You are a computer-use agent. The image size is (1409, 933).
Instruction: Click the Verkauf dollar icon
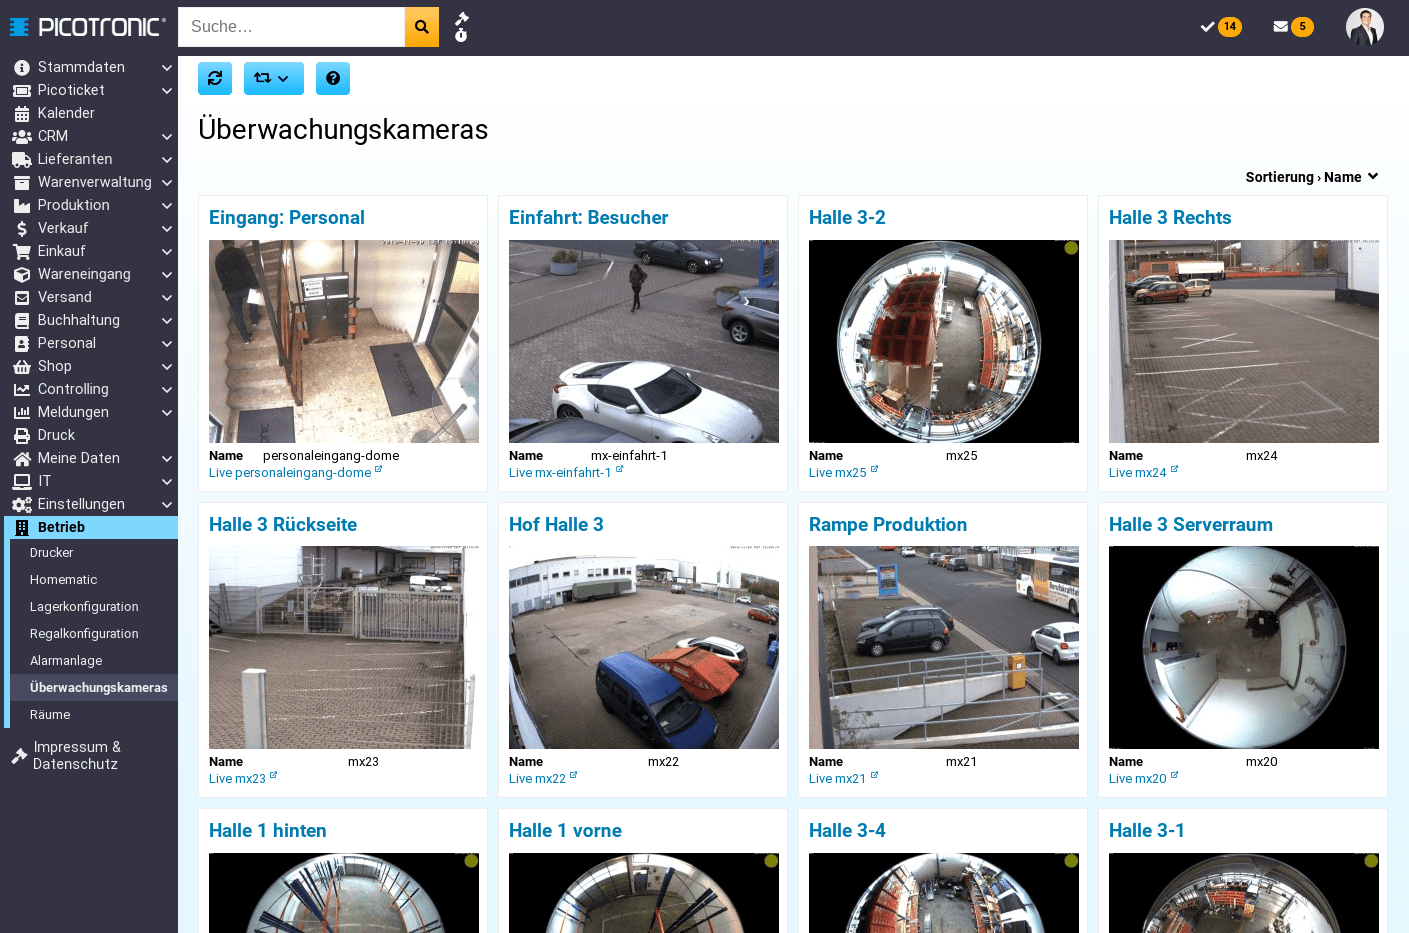click(x=22, y=228)
